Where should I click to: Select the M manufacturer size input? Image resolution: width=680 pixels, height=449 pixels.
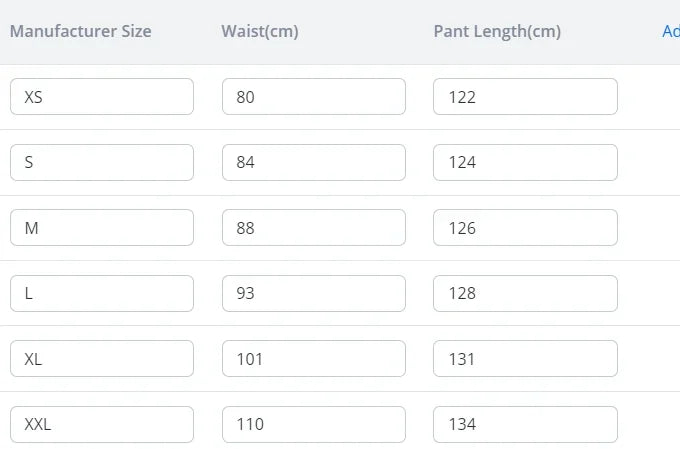coord(101,228)
